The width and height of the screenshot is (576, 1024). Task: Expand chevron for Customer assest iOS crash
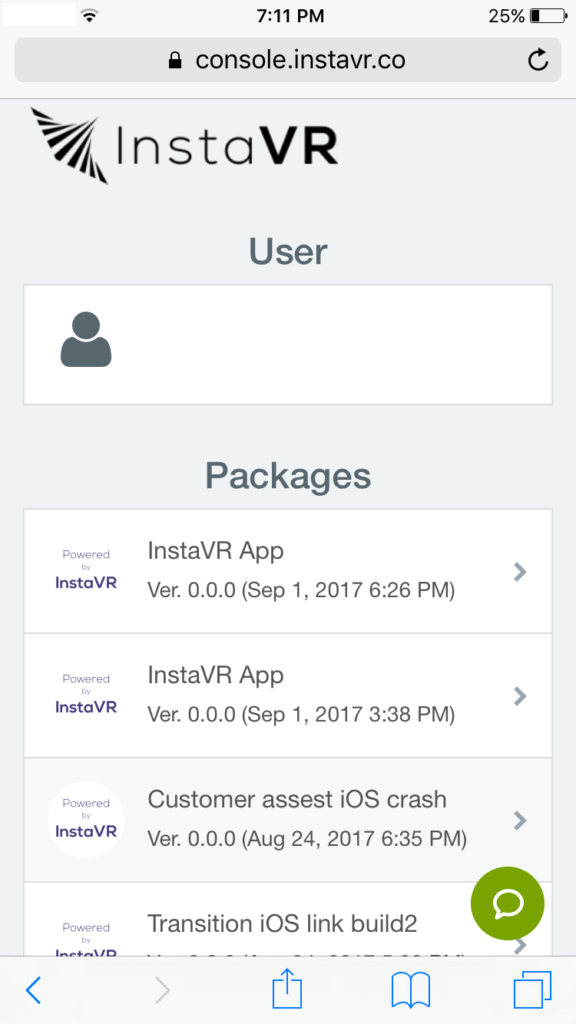click(x=520, y=820)
